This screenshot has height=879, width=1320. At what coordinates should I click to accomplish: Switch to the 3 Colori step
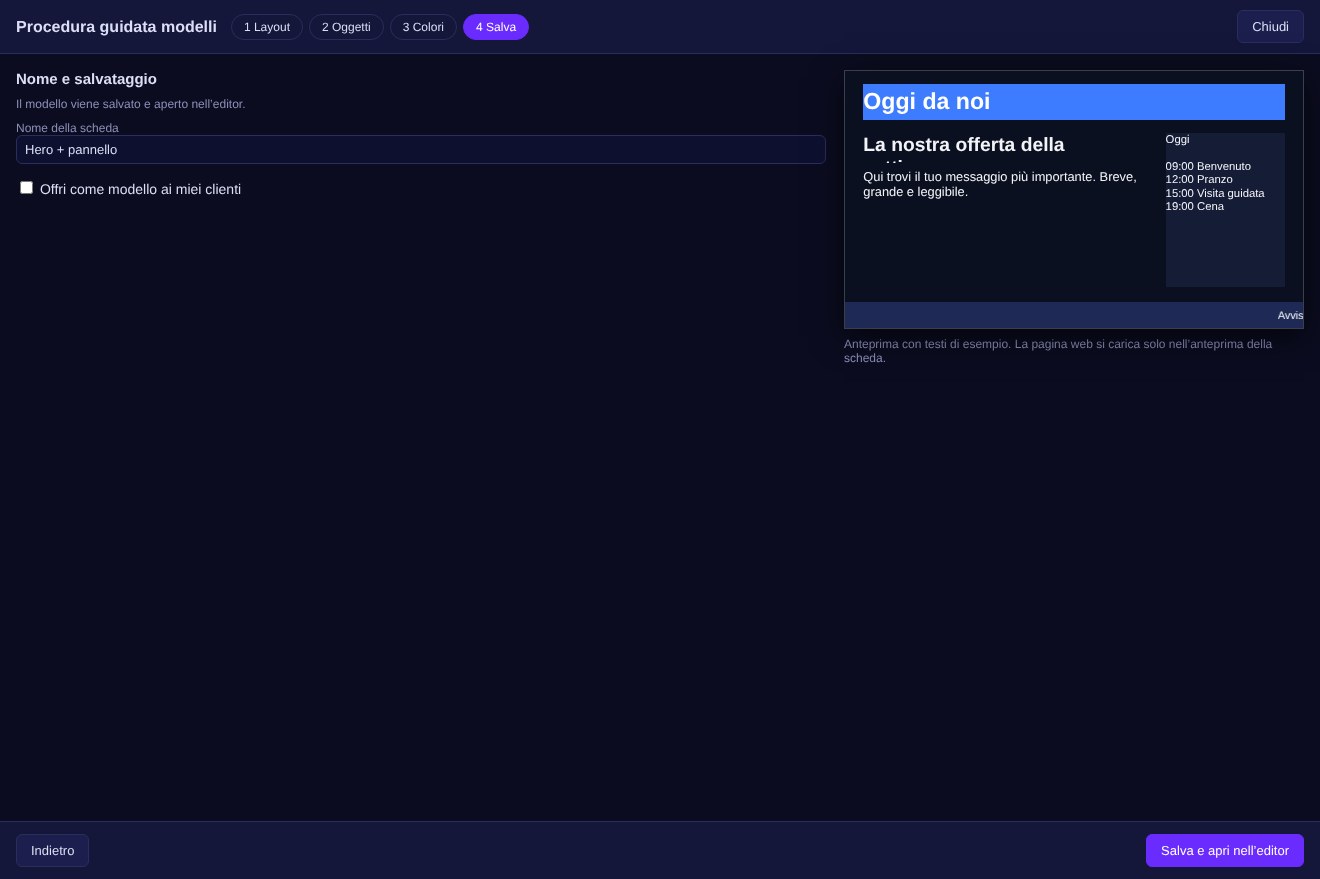tap(423, 27)
